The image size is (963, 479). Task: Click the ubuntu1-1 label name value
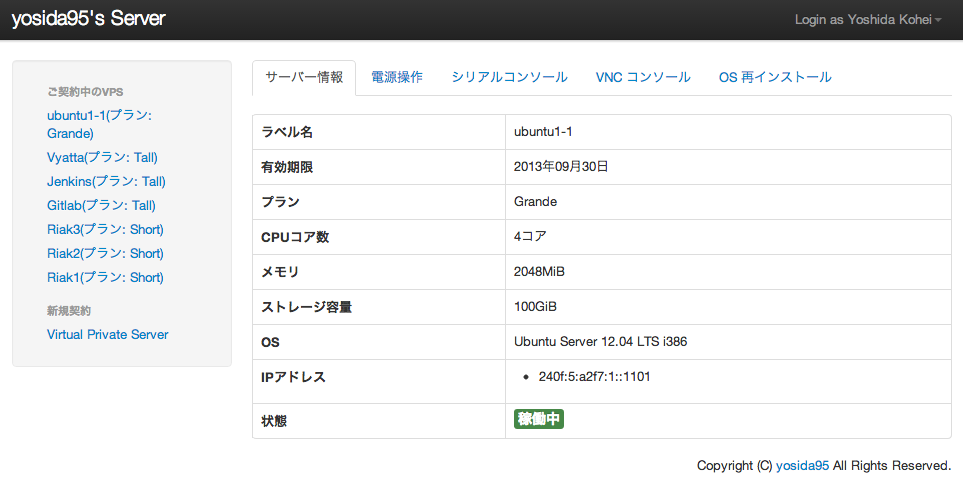(x=542, y=132)
